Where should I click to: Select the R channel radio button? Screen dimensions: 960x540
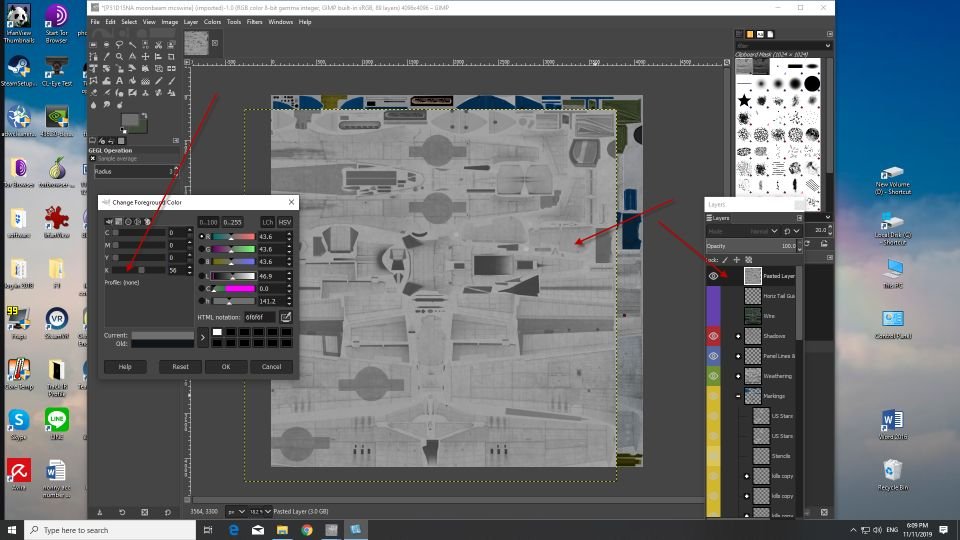[x=201, y=236]
